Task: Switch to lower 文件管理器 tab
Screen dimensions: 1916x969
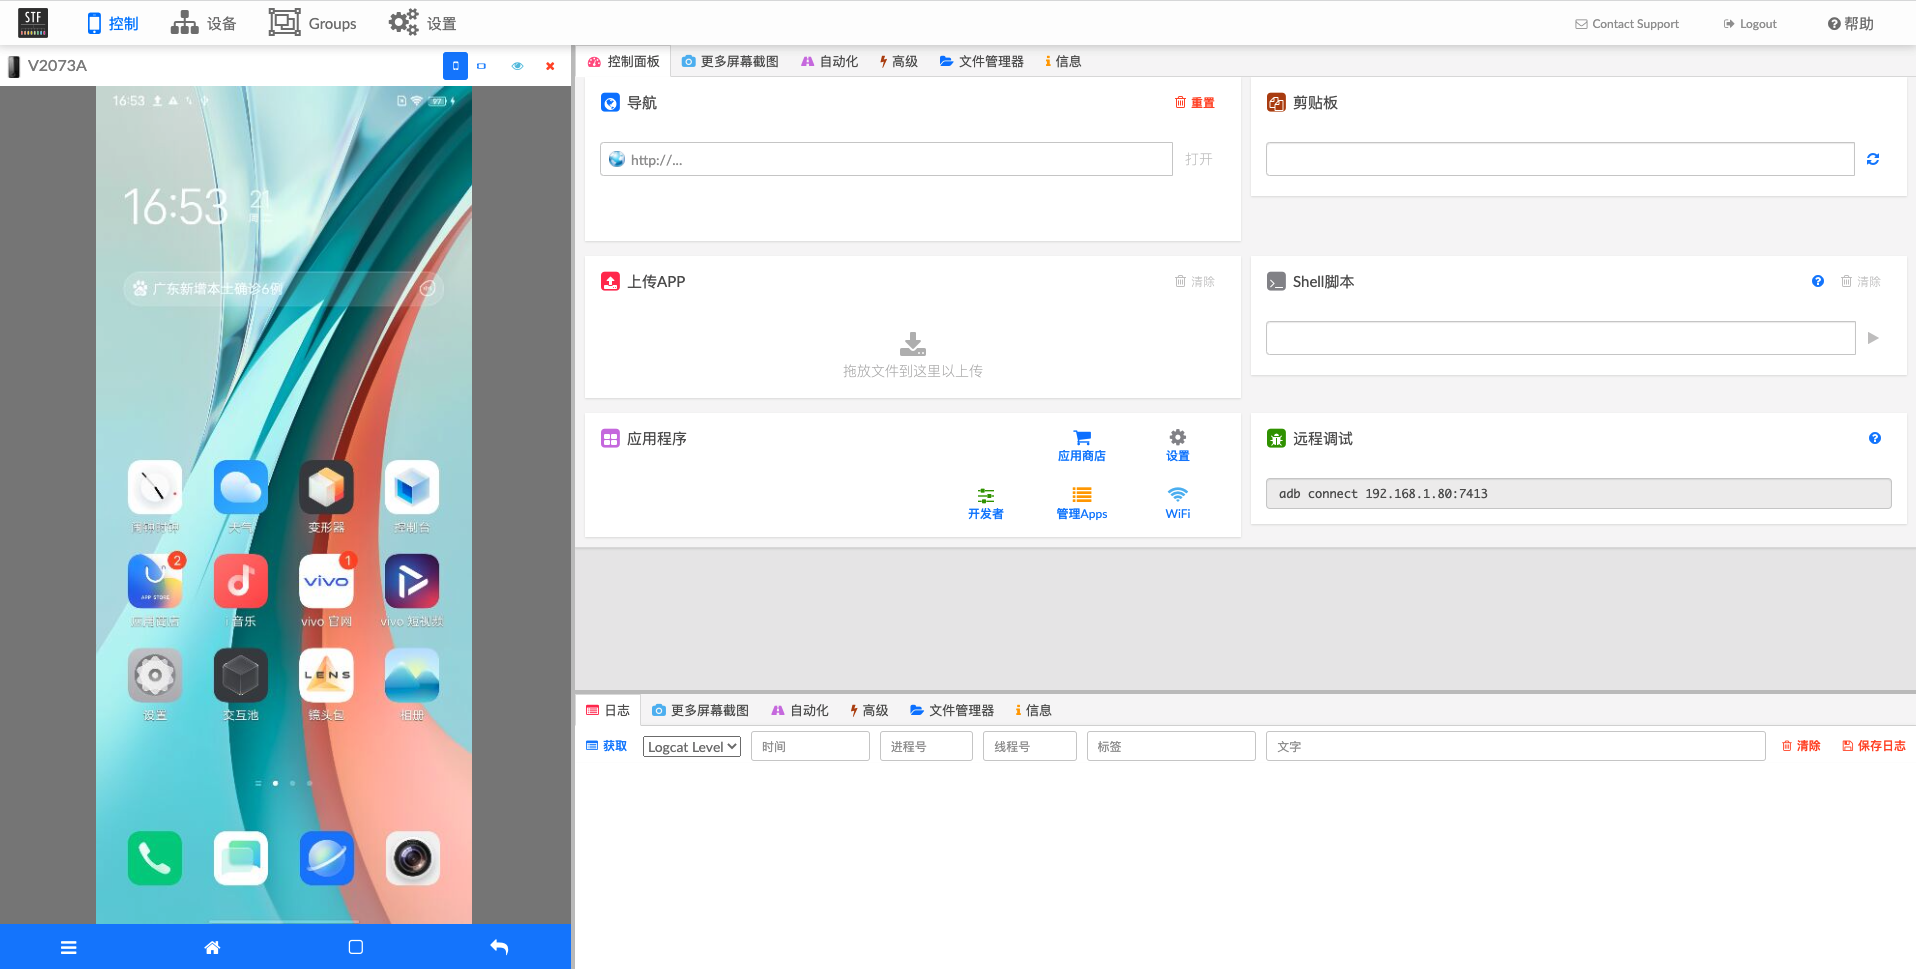Action: (951, 711)
